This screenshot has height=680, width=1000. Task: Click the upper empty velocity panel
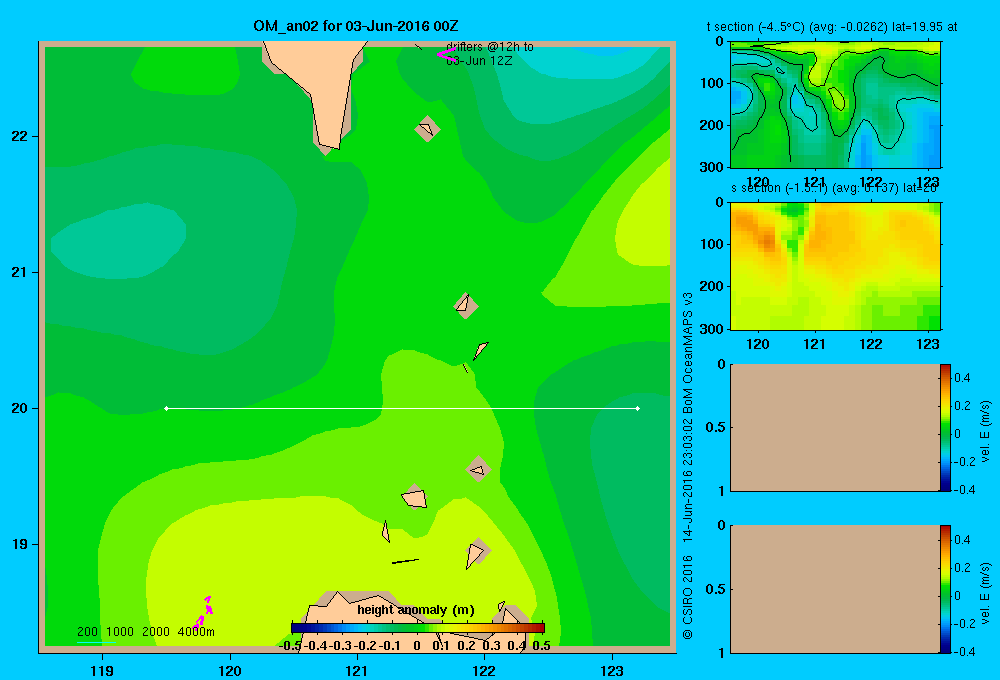(x=834, y=427)
